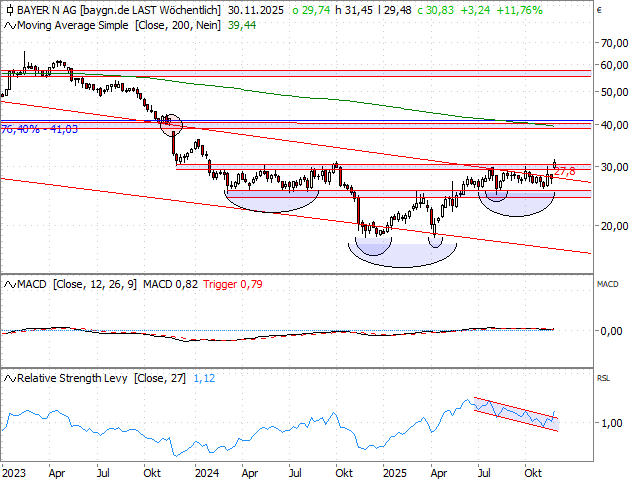Click the 60,00 price axis label
The image size is (640, 480).
[615, 65]
